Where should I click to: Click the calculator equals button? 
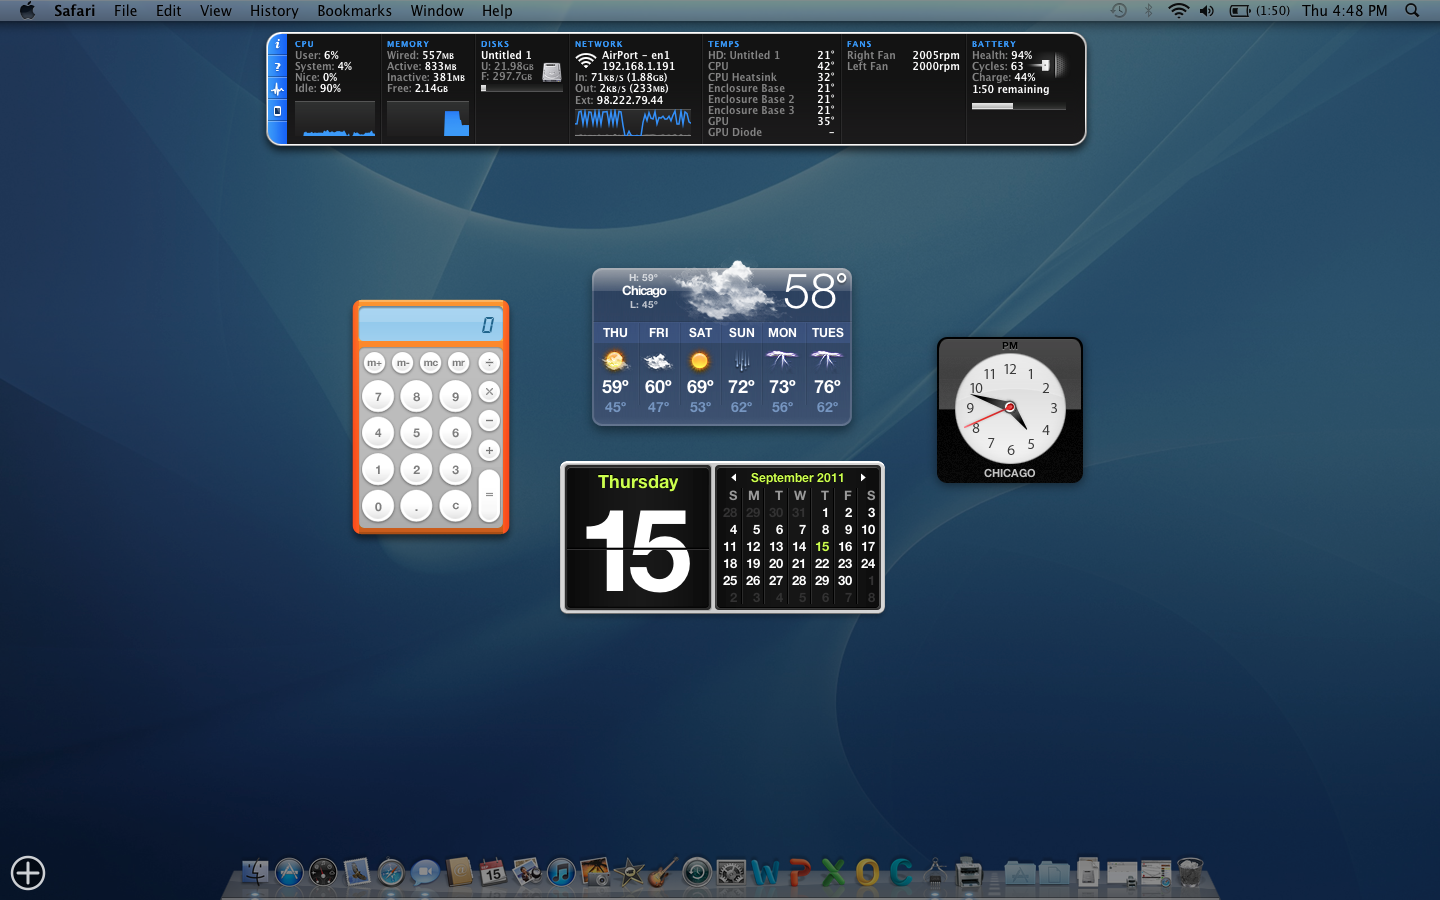(489, 494)
